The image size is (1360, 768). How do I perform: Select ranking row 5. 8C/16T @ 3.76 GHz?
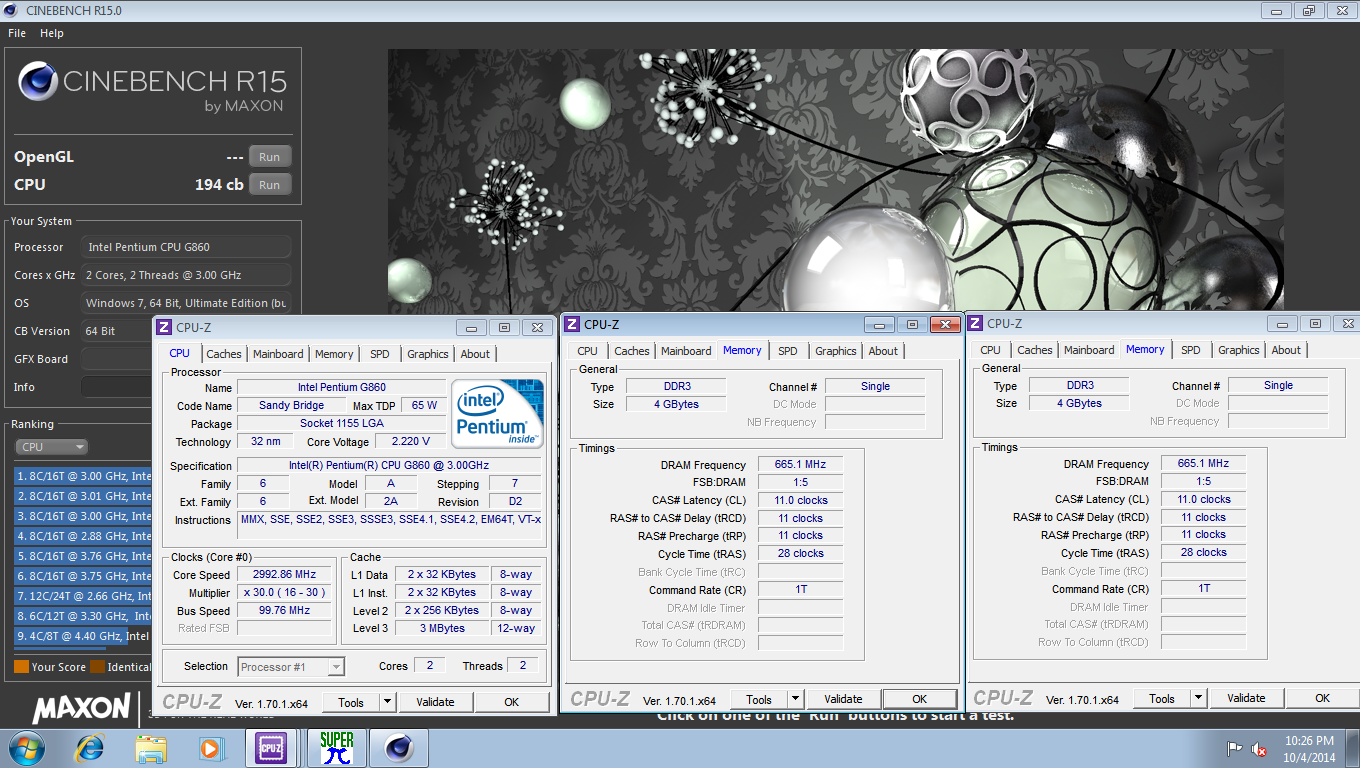coord(84,556)
